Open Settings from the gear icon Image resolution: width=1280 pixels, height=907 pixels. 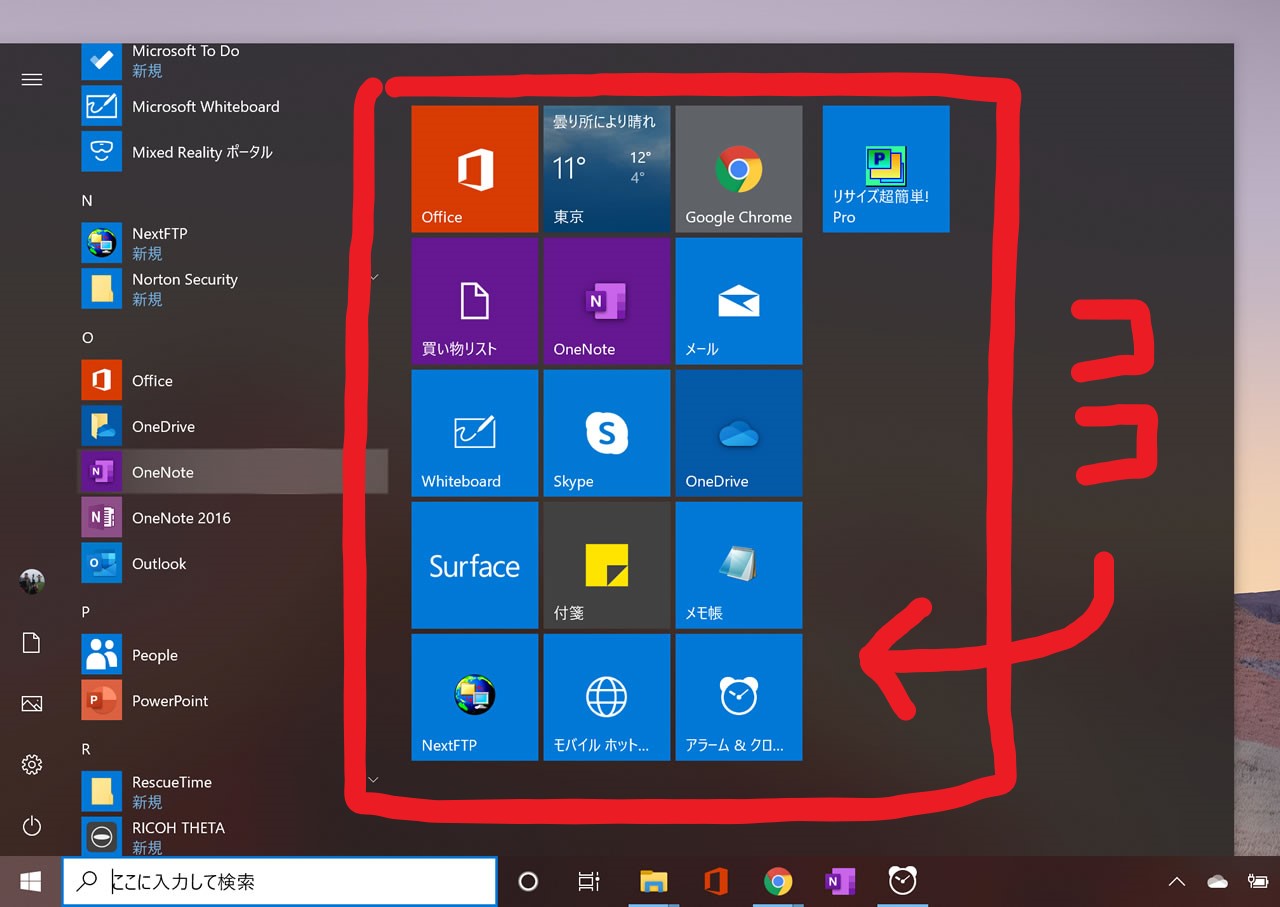(32, 765)
